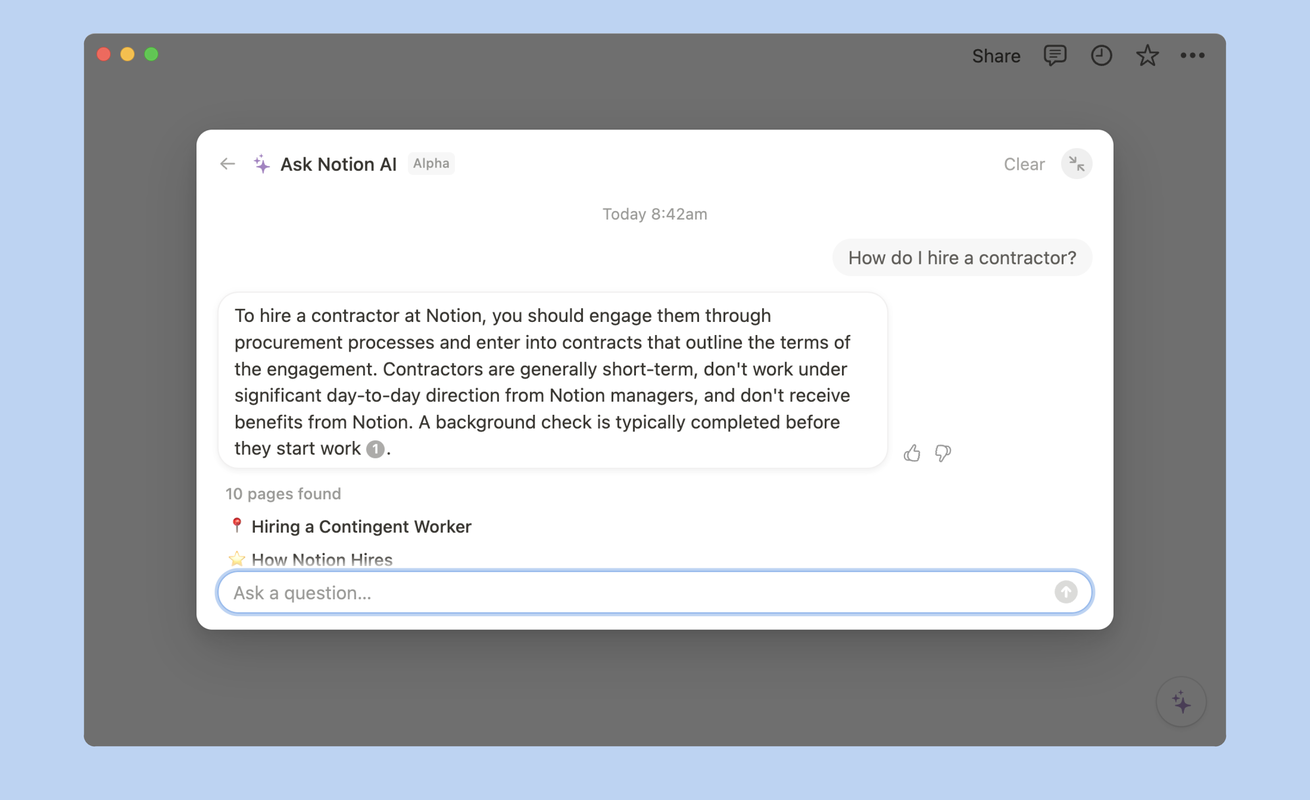Click the How do I hire a contractor message
1310x800 pixels.
point(962,258)
